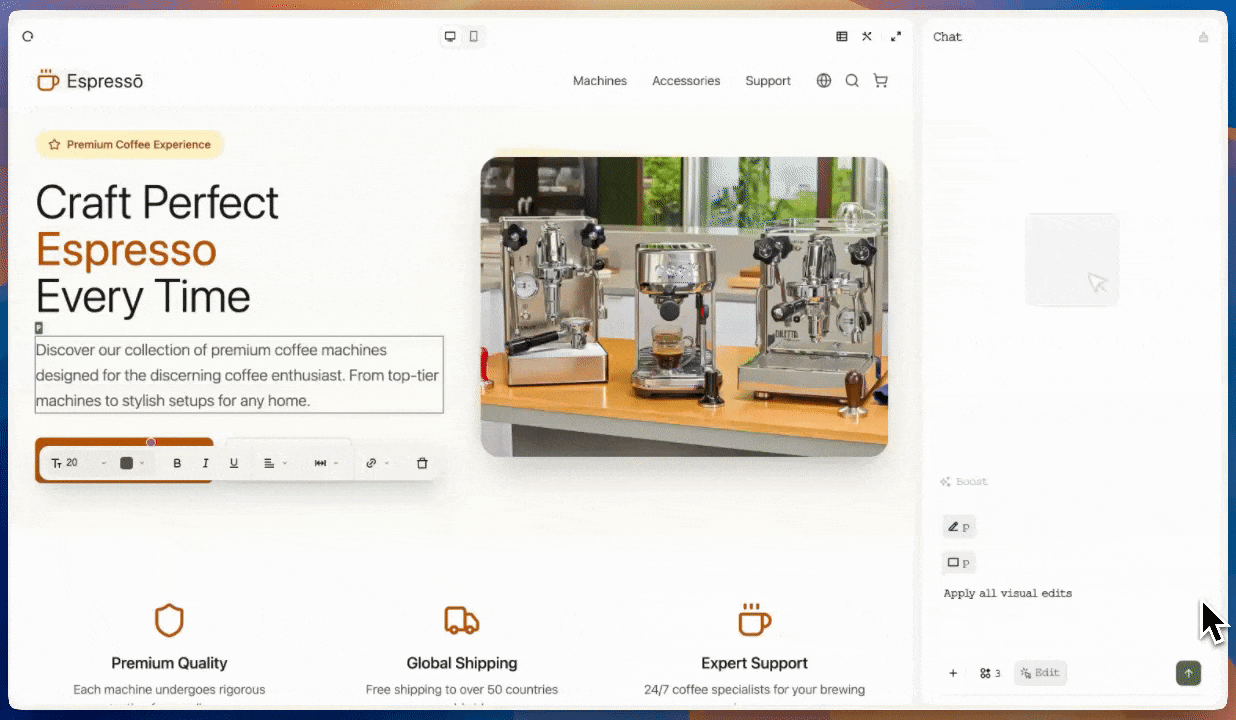The height and width of the screenshot is (720, 1236).
Task: Click the Boost button in the chat panel
Action: coord(963,481)
